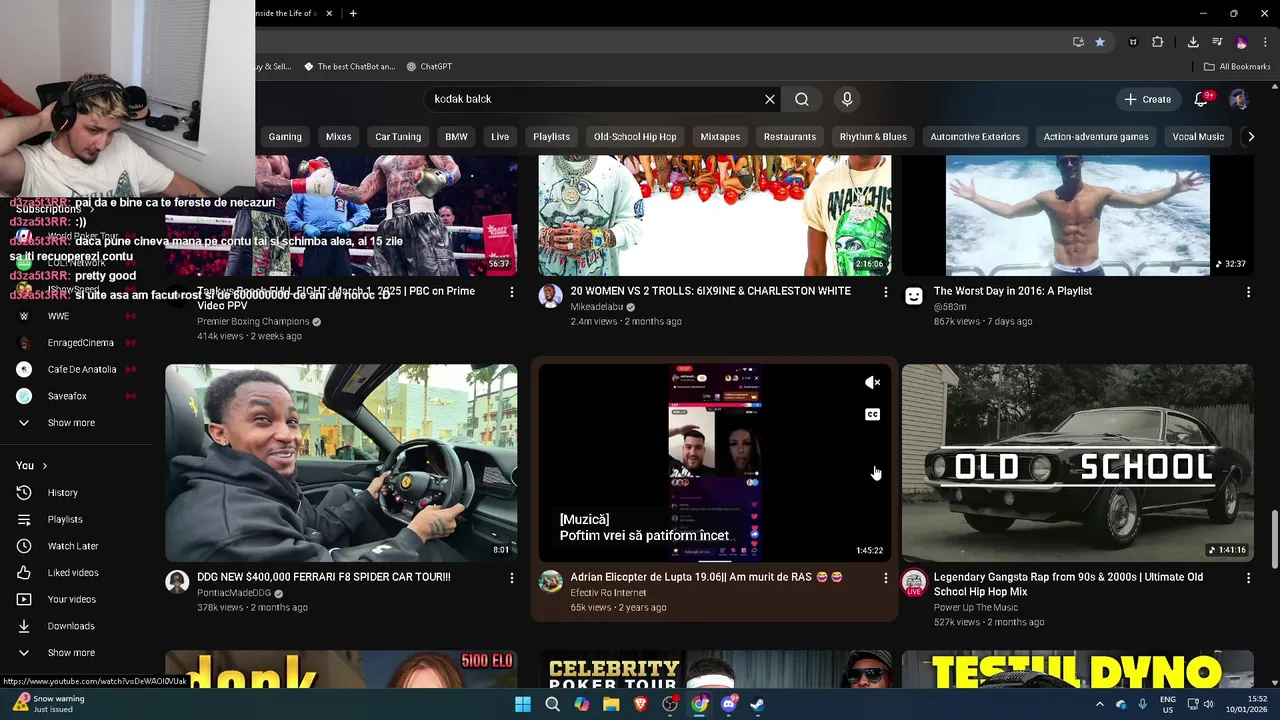This screenshot has height=720, width=1280.
Task: Open YouTube notifications bell
Action: pos(1202,99)
